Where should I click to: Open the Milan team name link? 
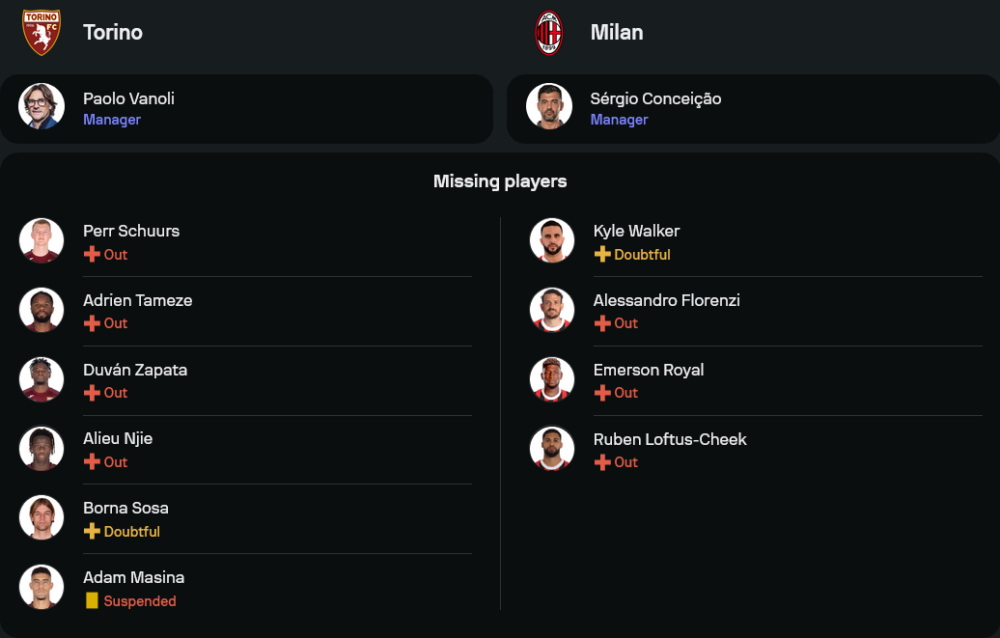(x=617, y=32)
